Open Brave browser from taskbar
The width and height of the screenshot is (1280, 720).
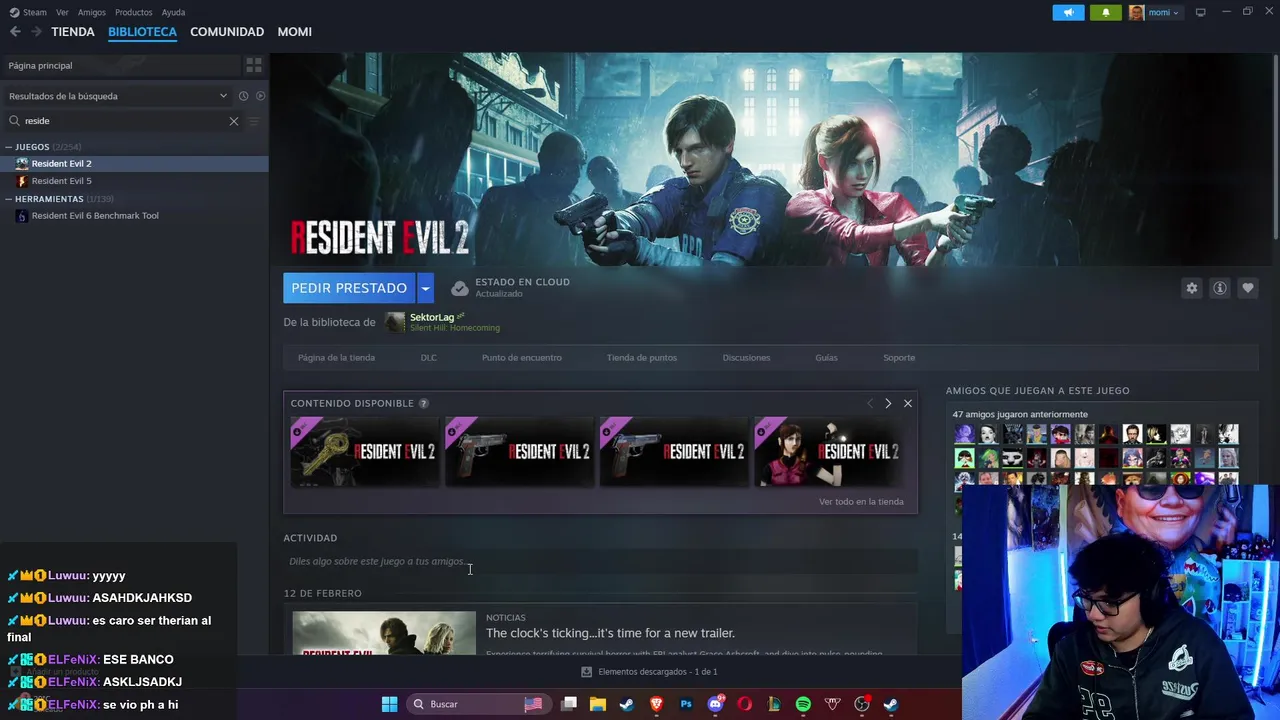click(x=657, y=704)
